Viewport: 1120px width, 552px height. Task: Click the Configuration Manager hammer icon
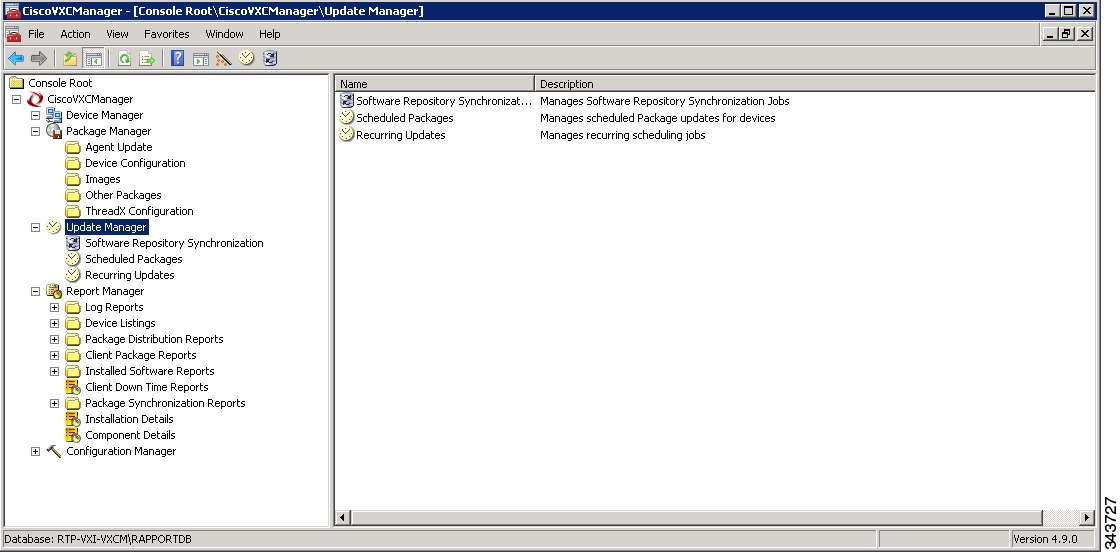(x=54, y=451)
